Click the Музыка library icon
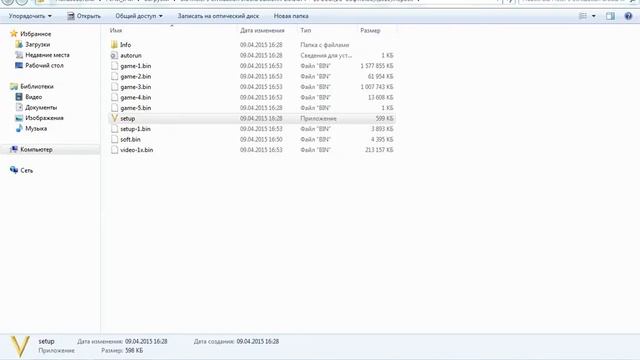Viewport: 640px width, 360px height. point(19,128)
